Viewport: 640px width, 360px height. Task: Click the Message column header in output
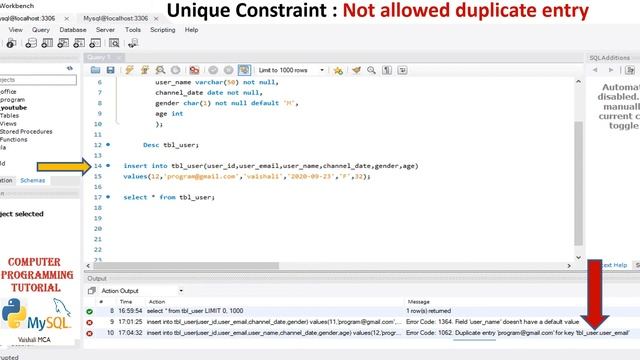click(418, 302)
